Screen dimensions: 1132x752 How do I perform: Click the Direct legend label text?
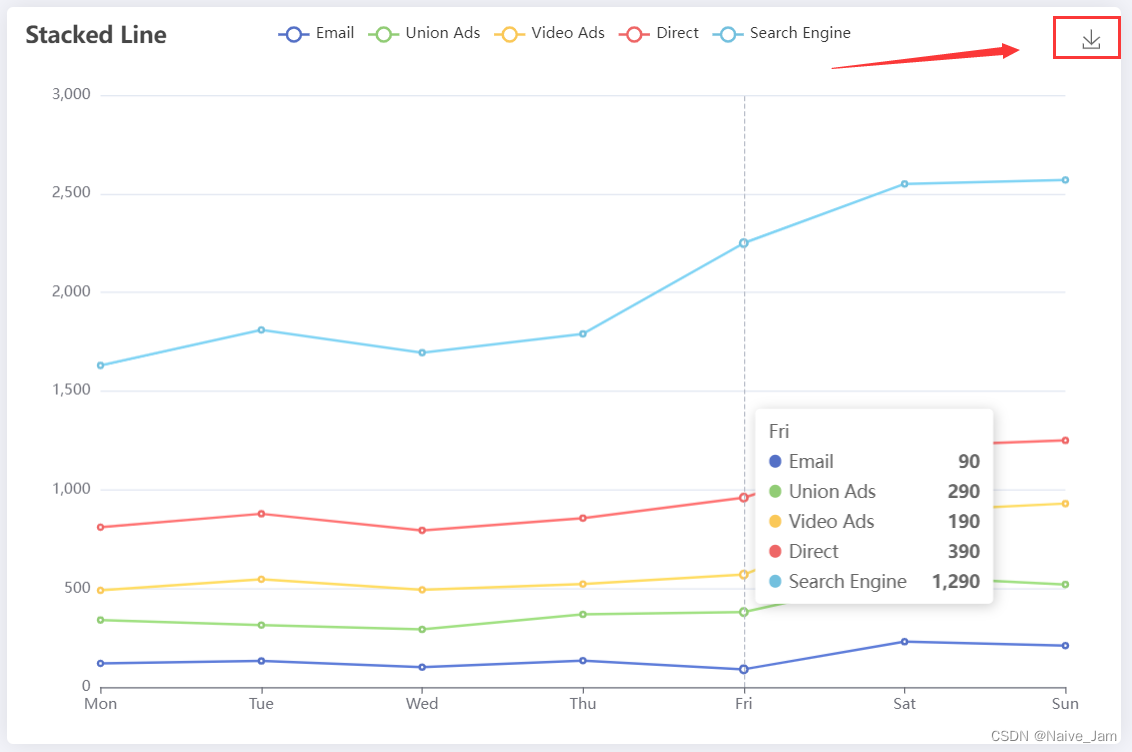pos(676,33)
